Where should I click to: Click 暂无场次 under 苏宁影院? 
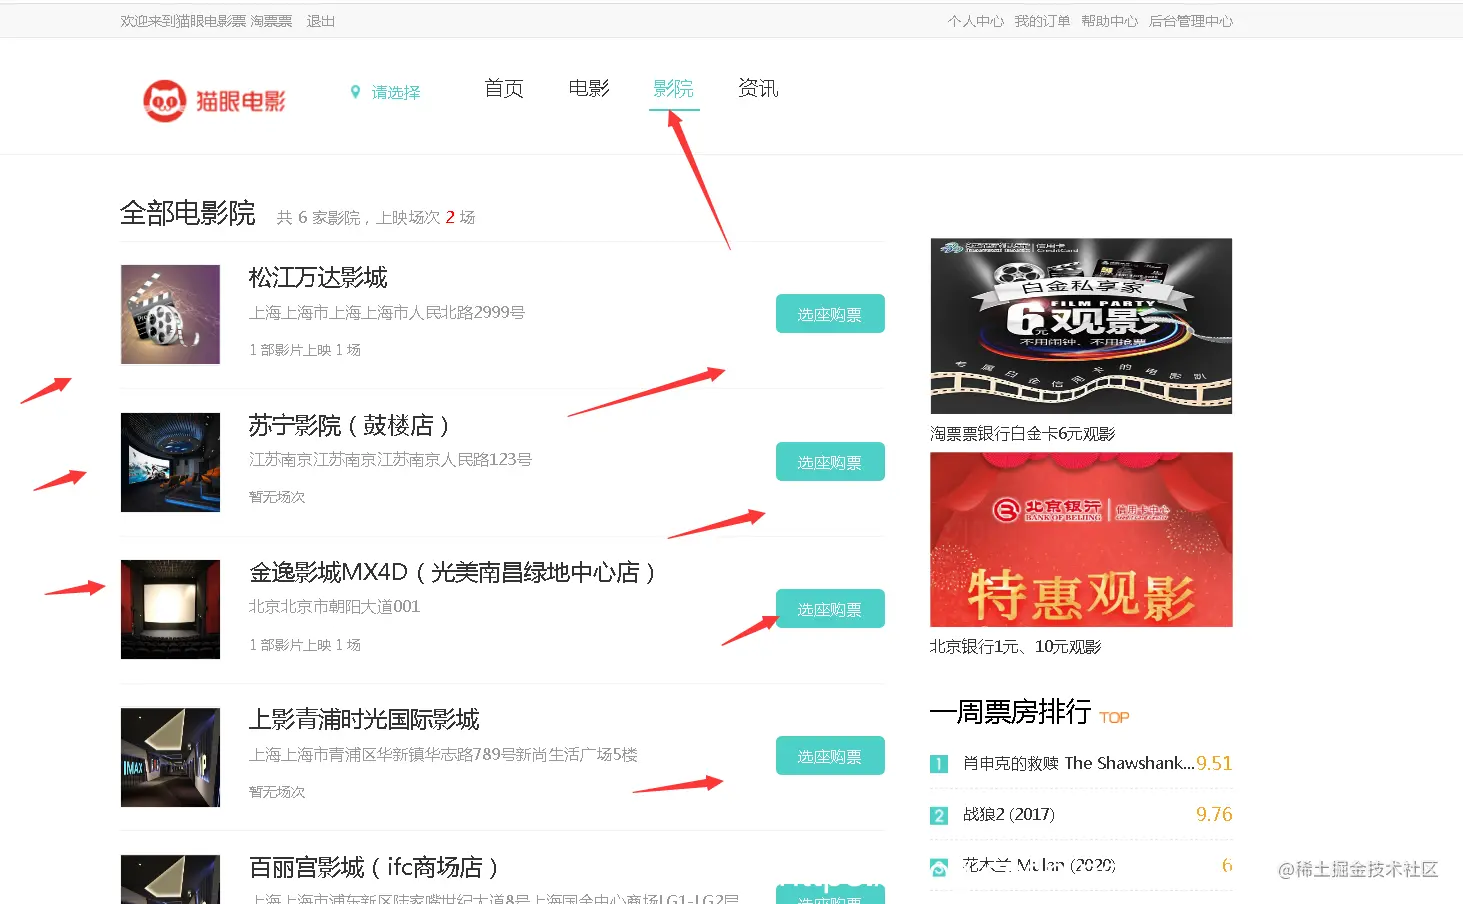[x=277, y=497]
